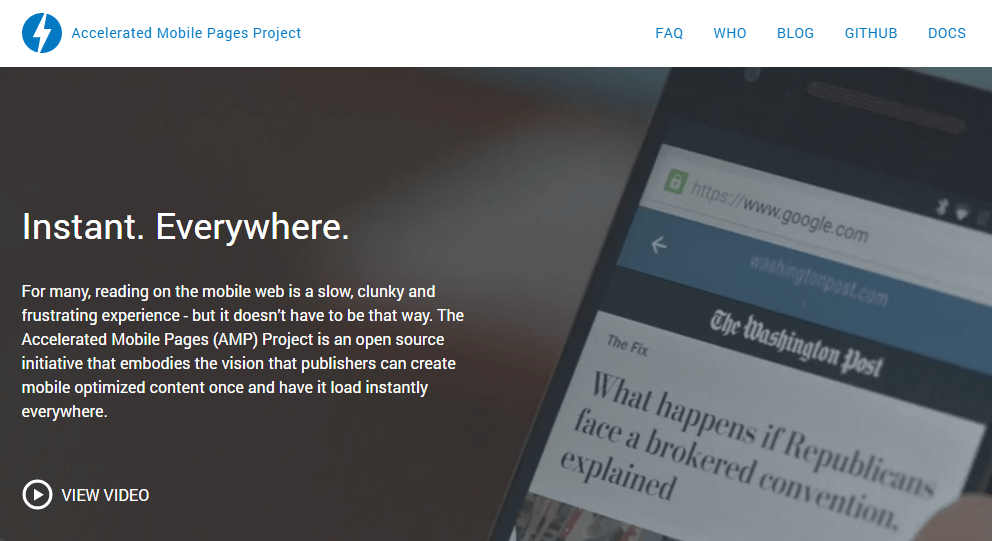Click The Washington Post masthead

pos(796,344)
